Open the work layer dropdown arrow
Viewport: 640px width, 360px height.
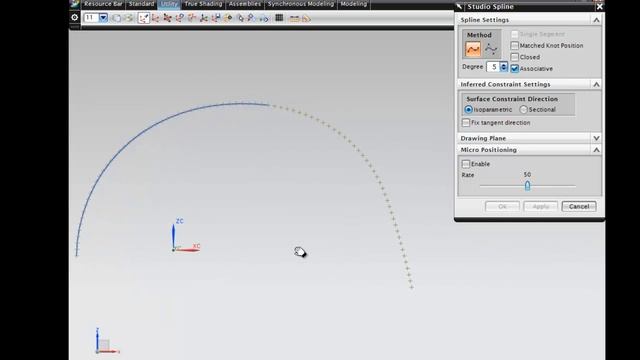coord(103,18)
